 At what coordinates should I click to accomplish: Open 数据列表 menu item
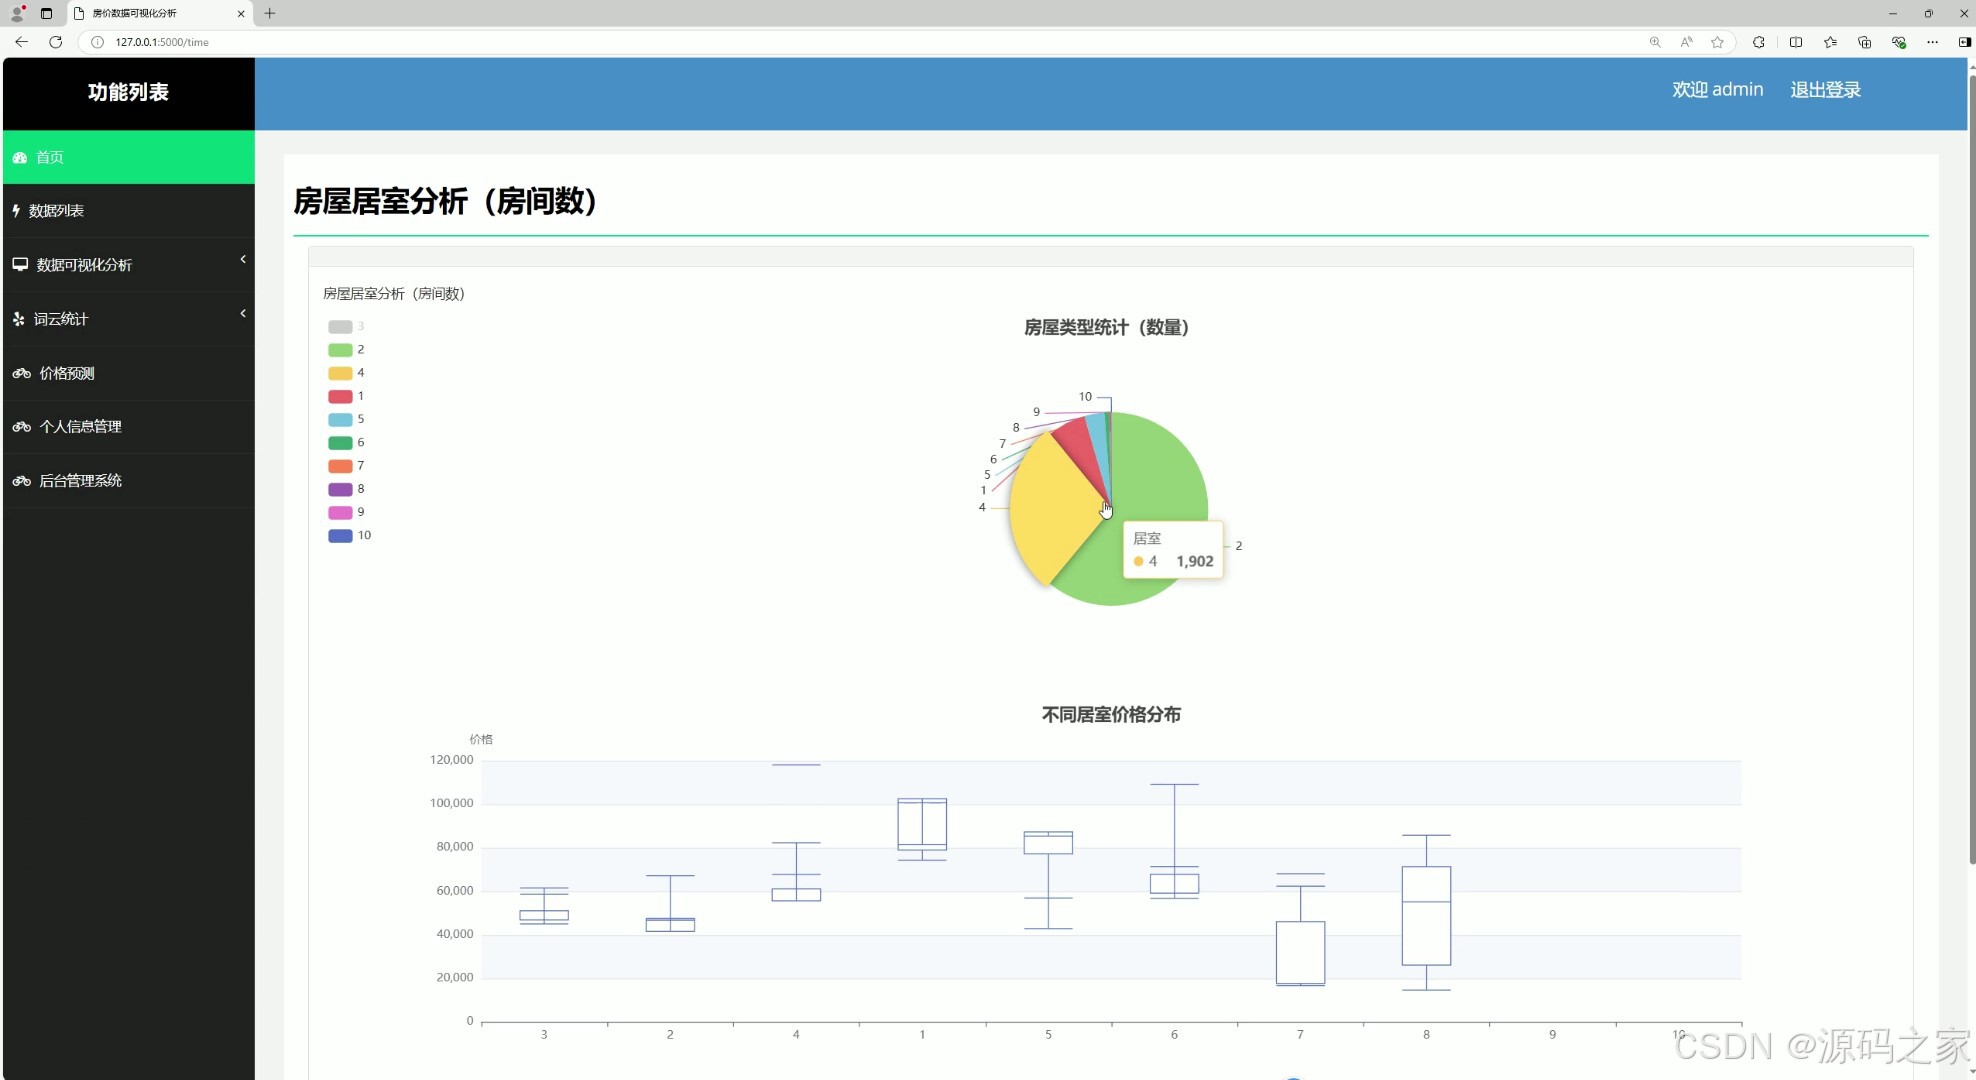coord(57,211)
